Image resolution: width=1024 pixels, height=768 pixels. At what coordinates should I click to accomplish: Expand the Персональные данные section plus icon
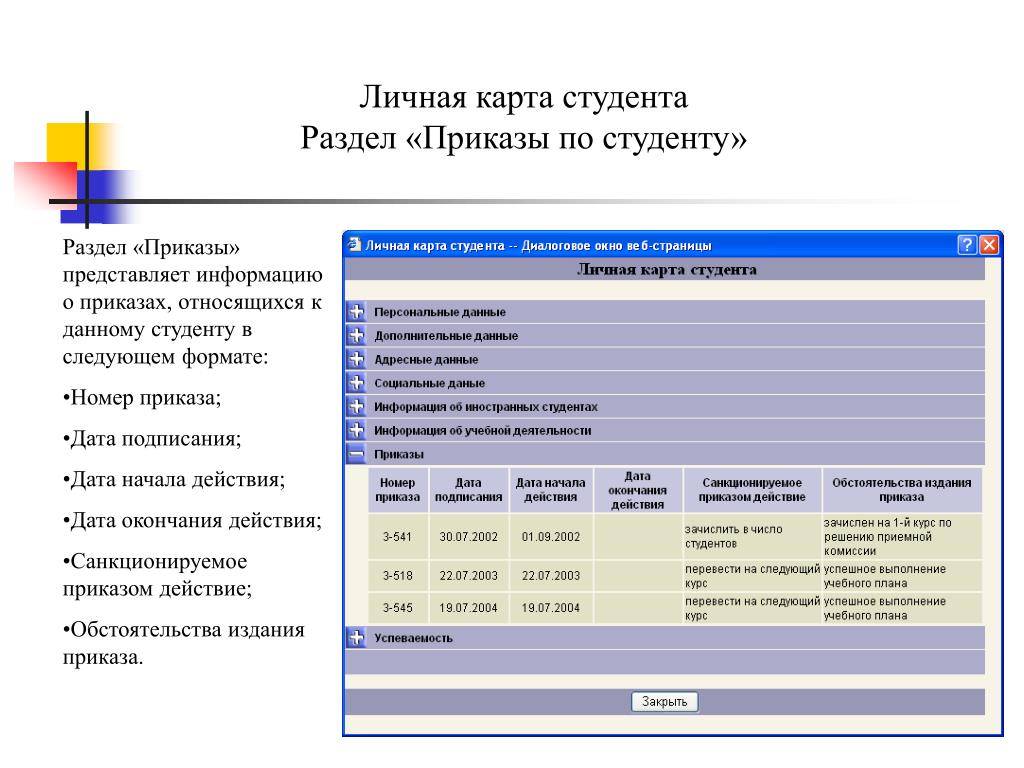[x=356, y=312]
